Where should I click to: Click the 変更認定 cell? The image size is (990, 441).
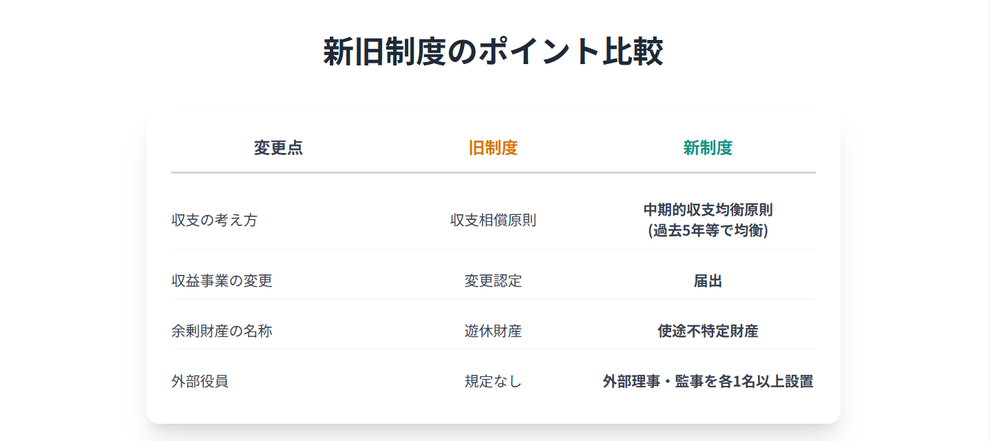pyautogui.click(x=493, y=281)
